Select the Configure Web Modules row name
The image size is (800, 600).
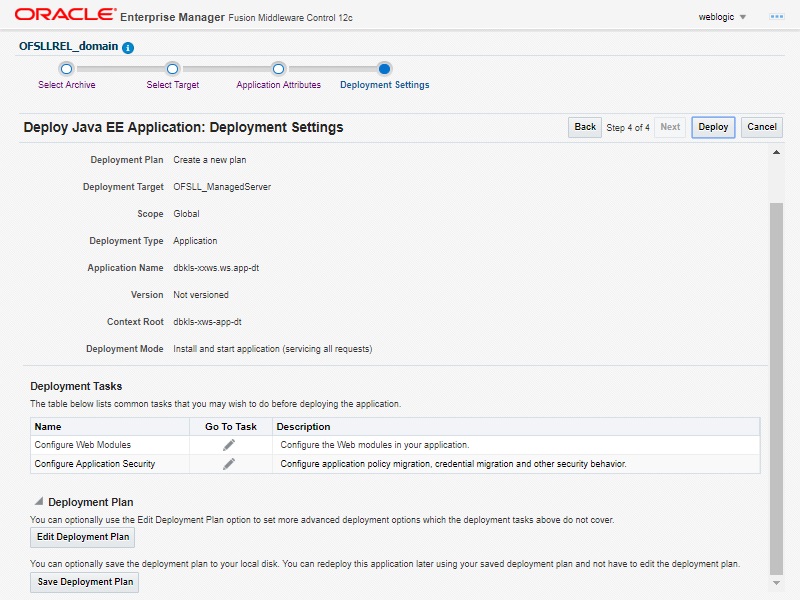pyautogui.click(x=83, y=445)
